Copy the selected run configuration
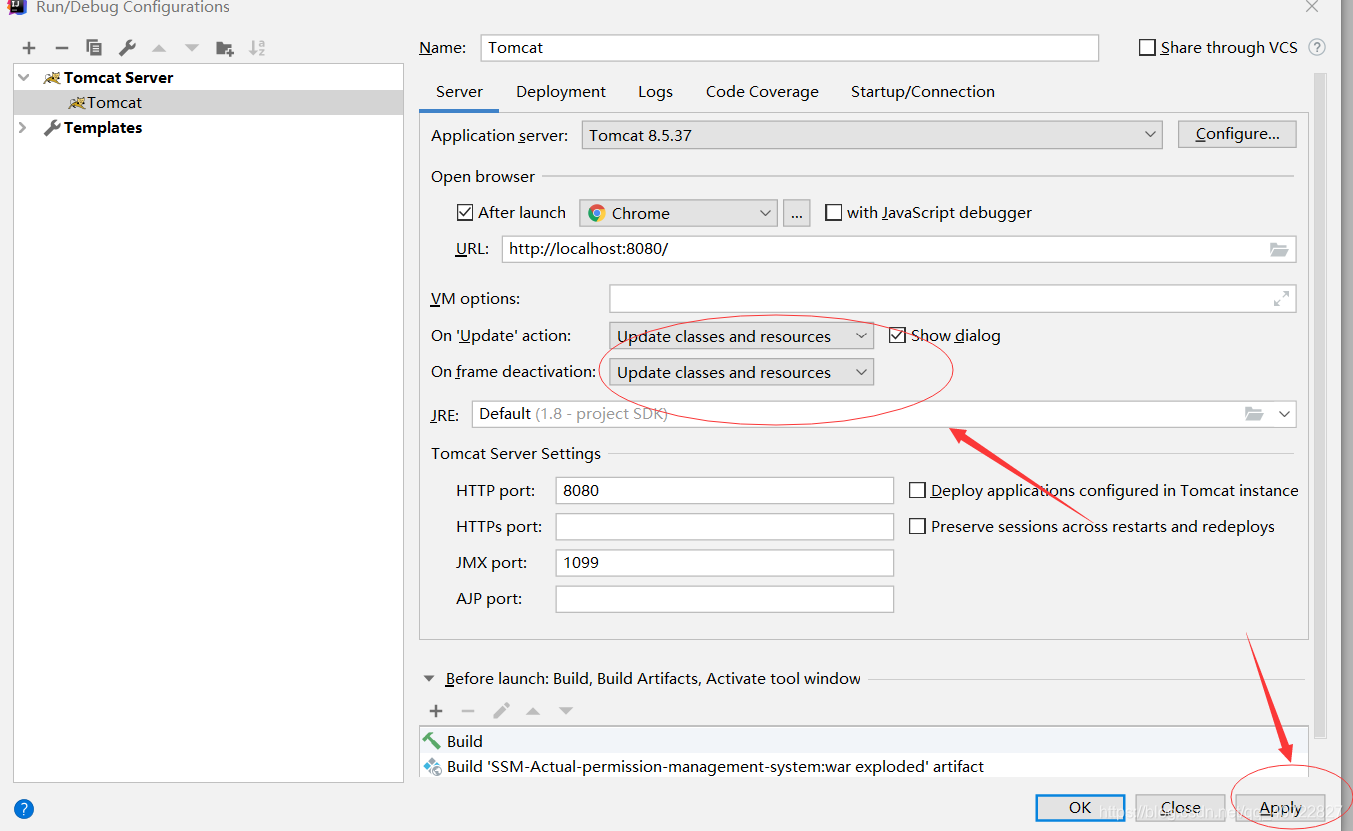This screenshot has height=831, width=1353. pos(94,48)
